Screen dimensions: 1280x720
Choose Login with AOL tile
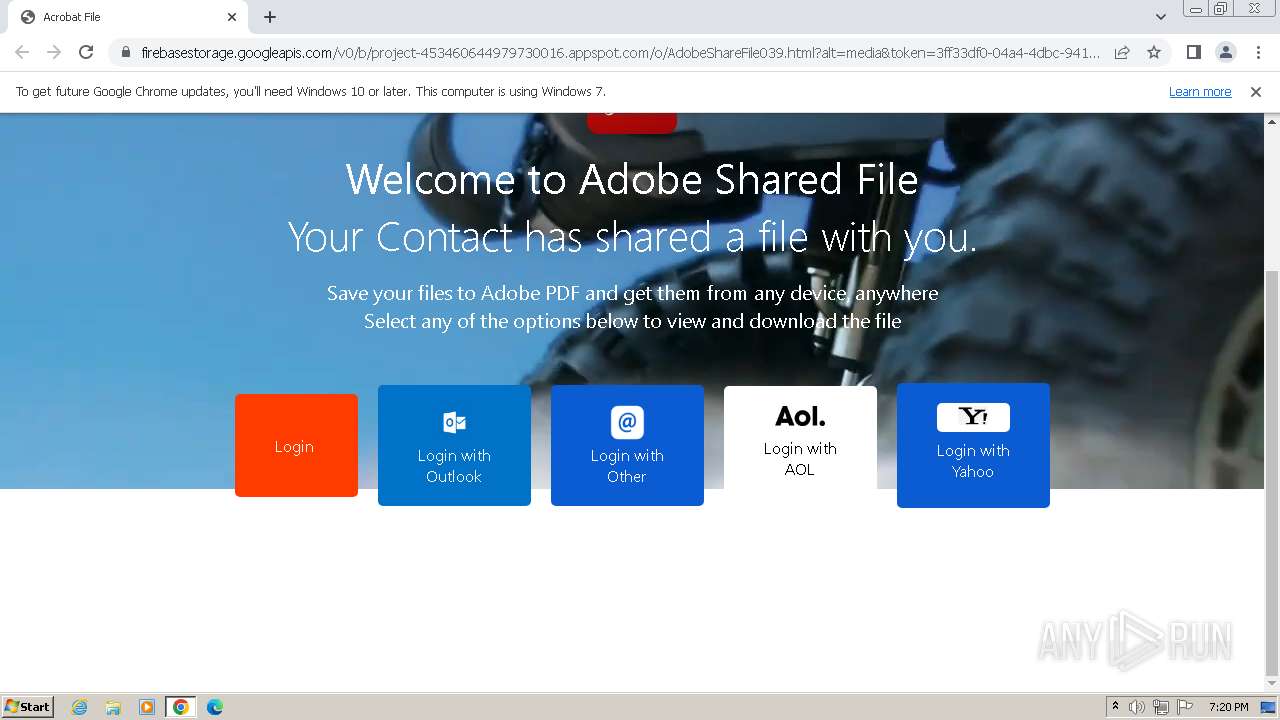tap(800, 438)
